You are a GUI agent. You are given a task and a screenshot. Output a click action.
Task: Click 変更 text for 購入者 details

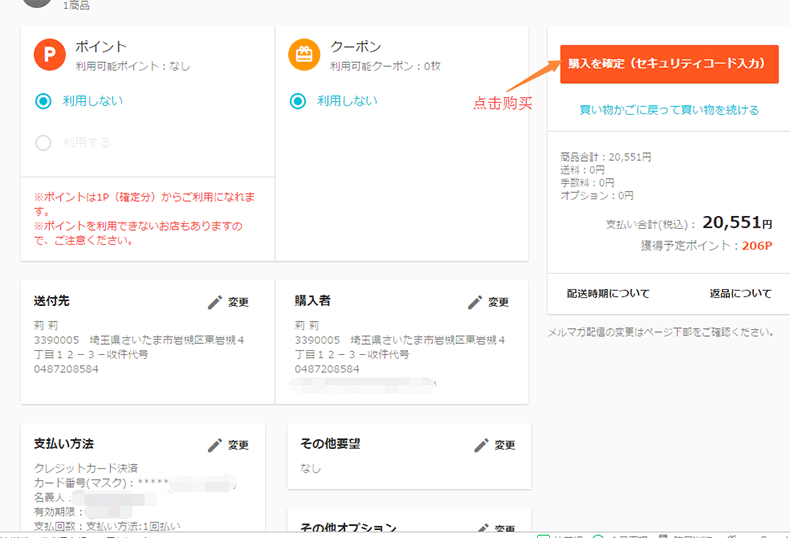[499, 302]
